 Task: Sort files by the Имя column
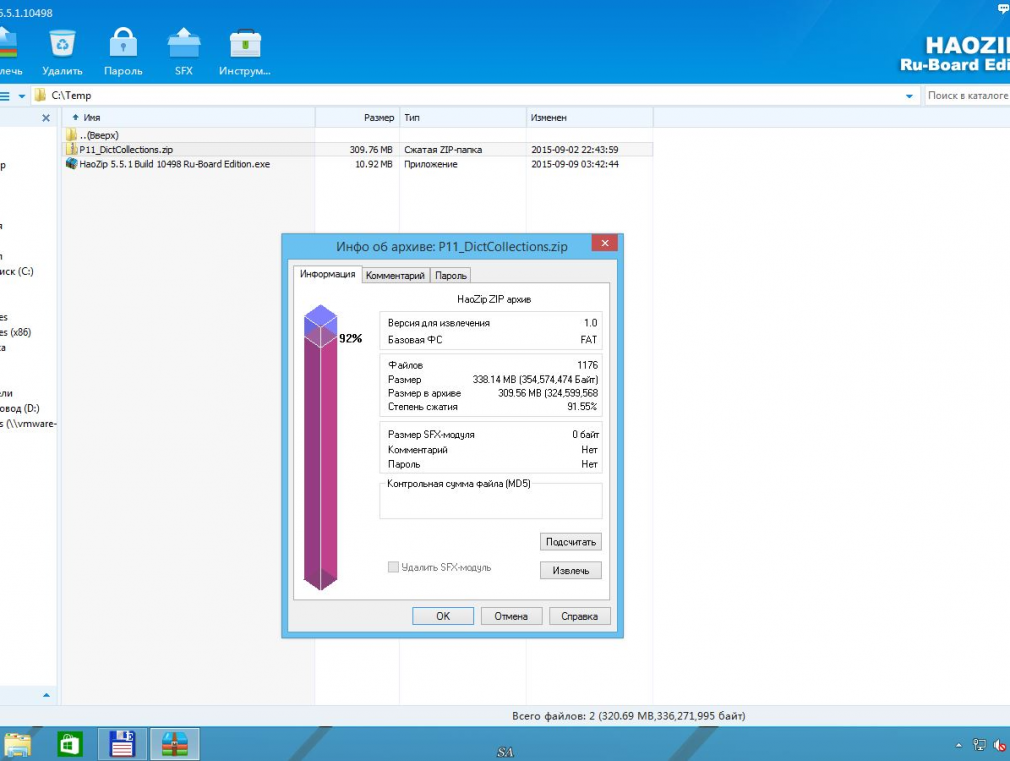(189, 118)
